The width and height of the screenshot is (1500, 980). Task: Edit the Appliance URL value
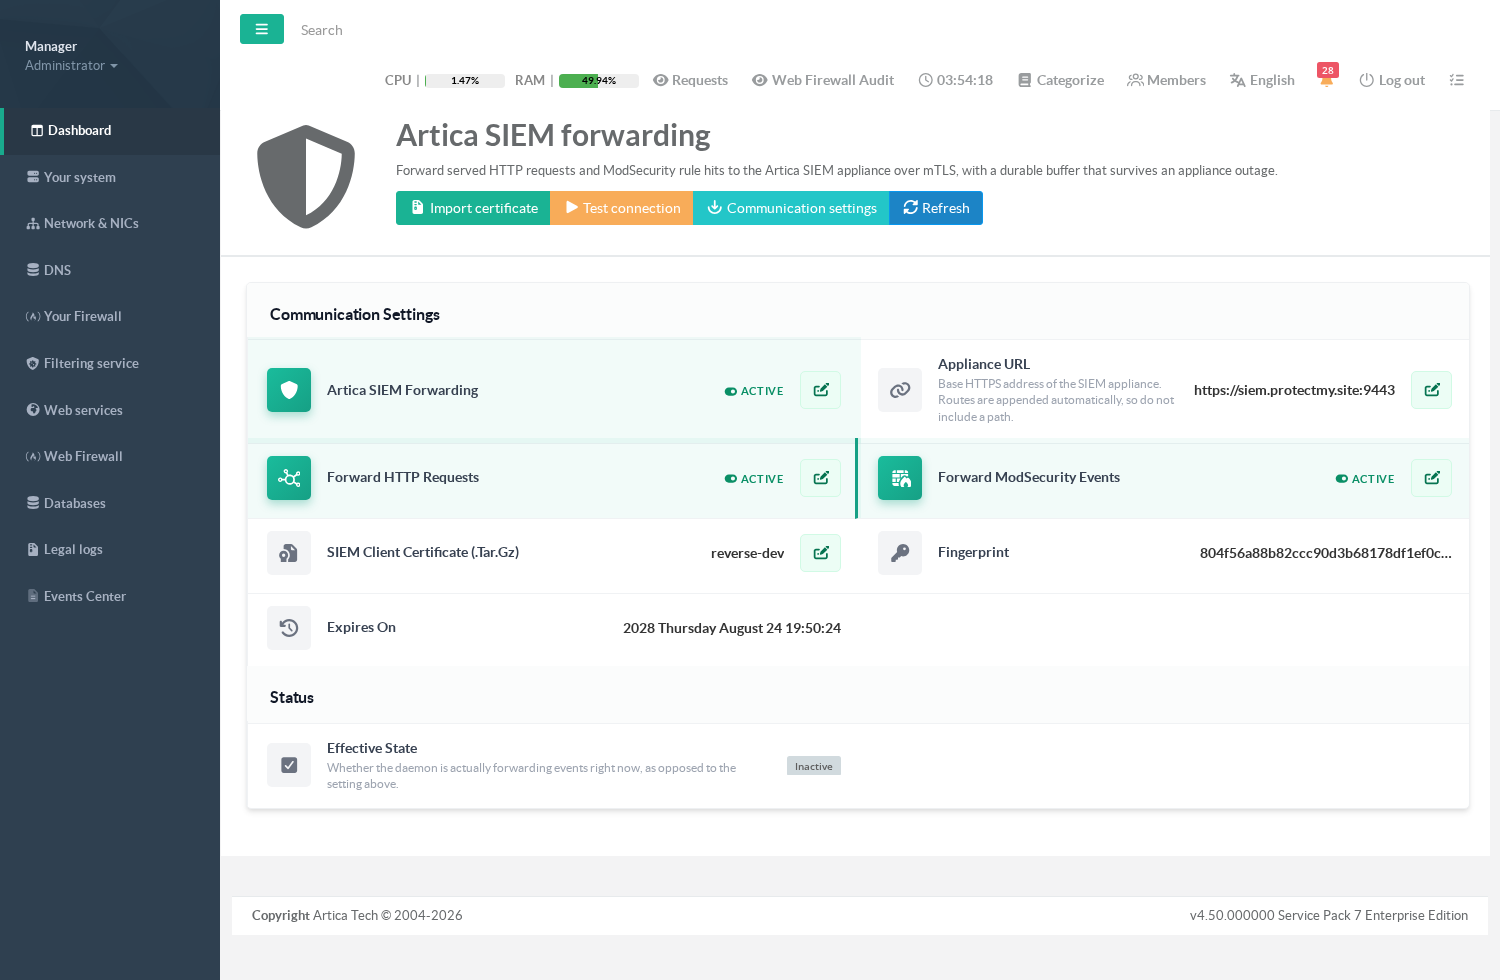(x=1431, y=390)
